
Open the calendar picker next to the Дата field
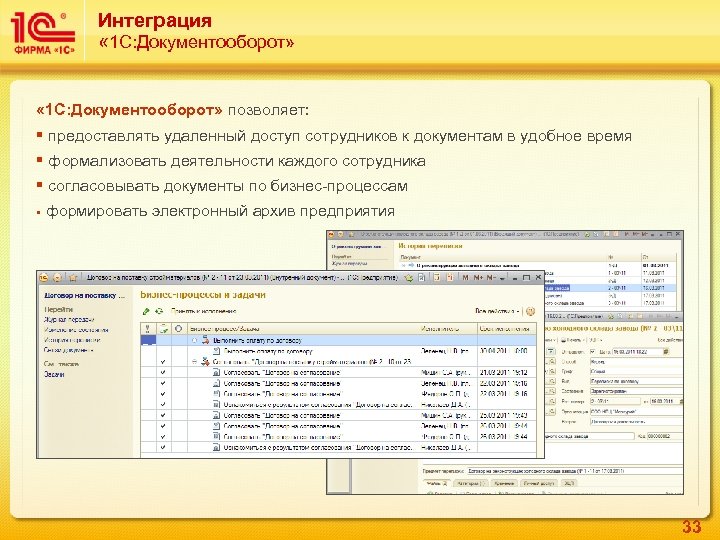click(666, 352)
